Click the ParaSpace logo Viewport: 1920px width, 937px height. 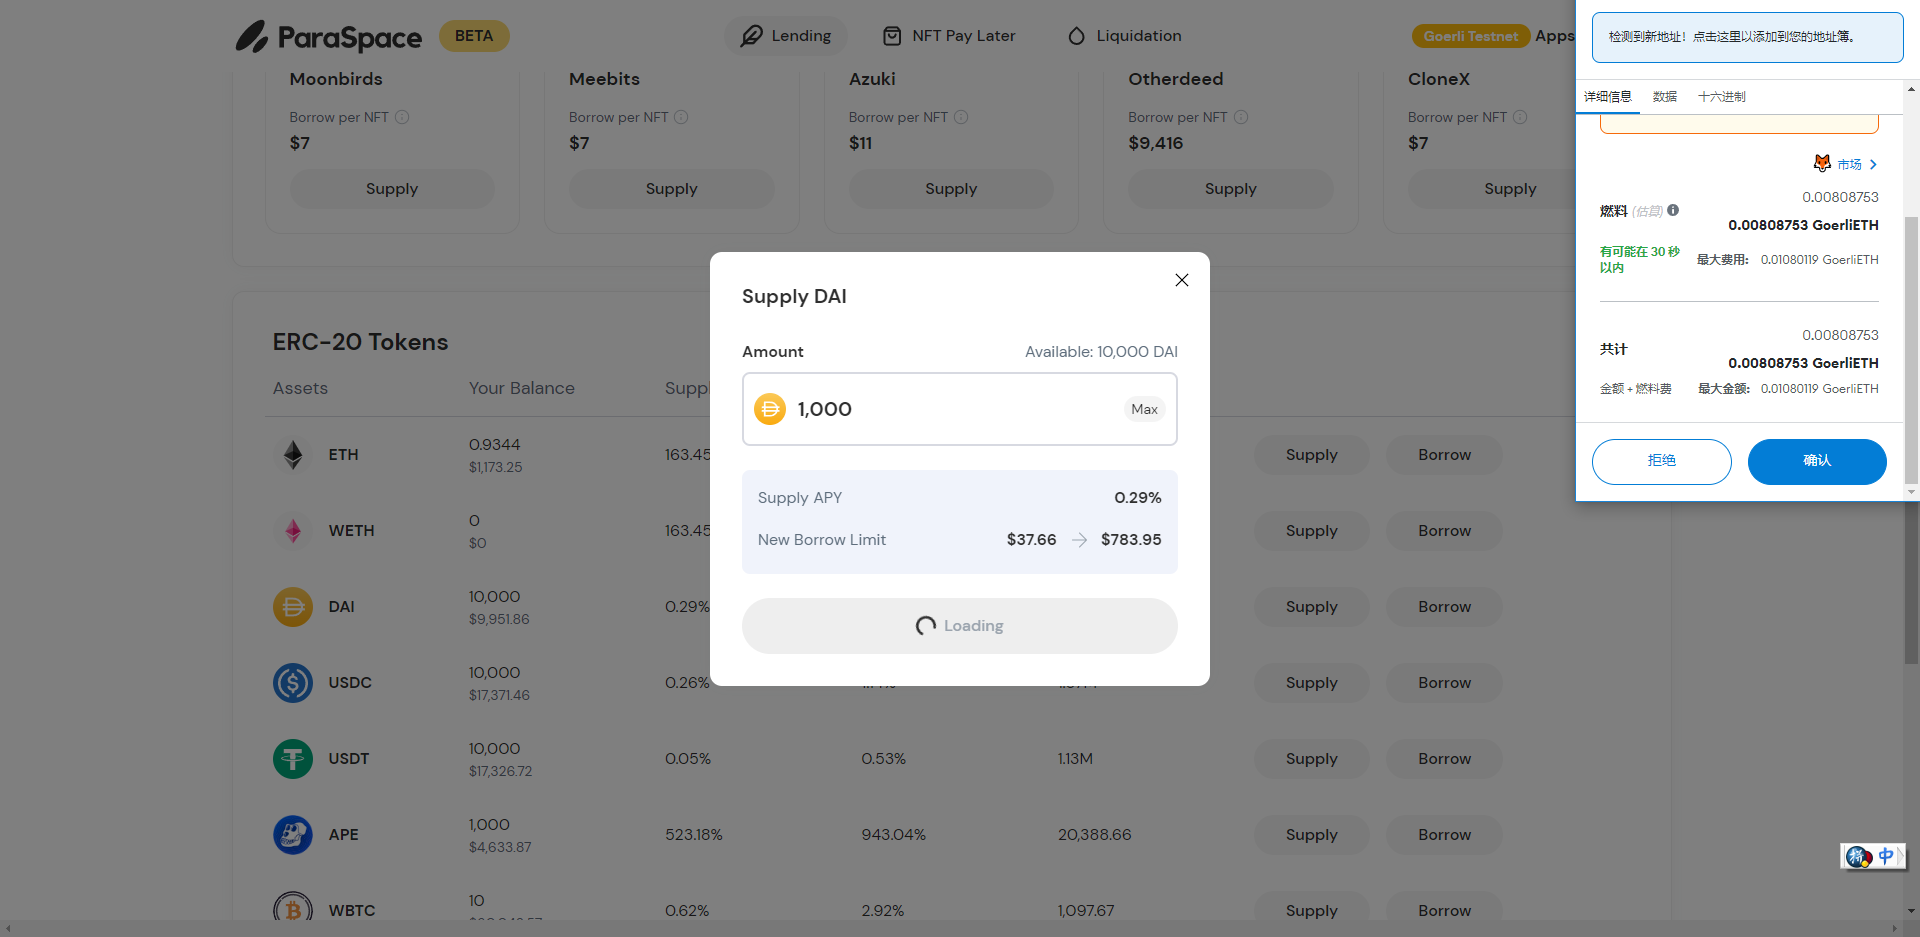(x=328, y=37)
